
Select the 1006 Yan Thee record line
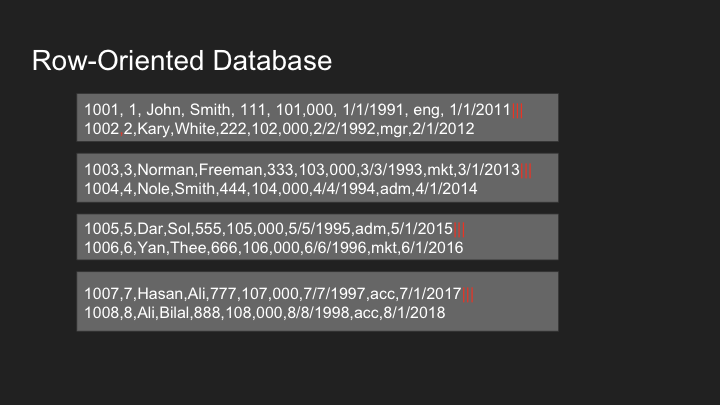tap(274, 248)
